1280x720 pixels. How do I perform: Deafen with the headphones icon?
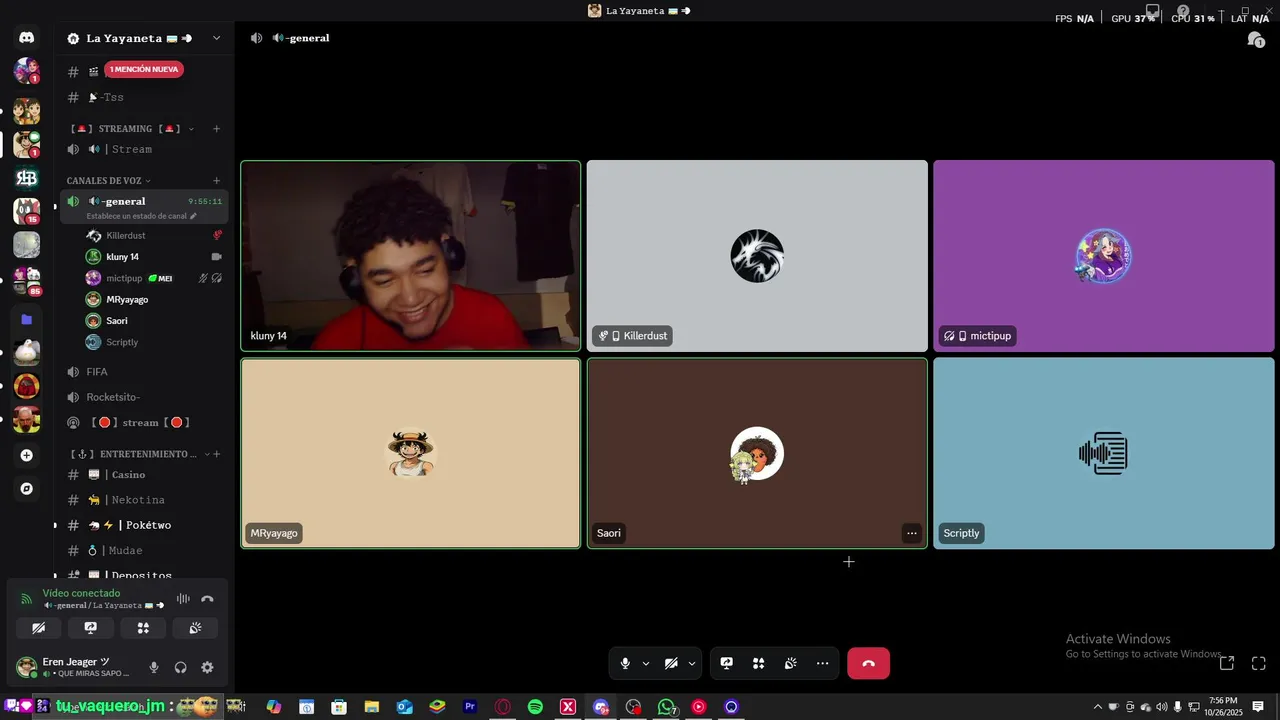(x=181, y=667)
